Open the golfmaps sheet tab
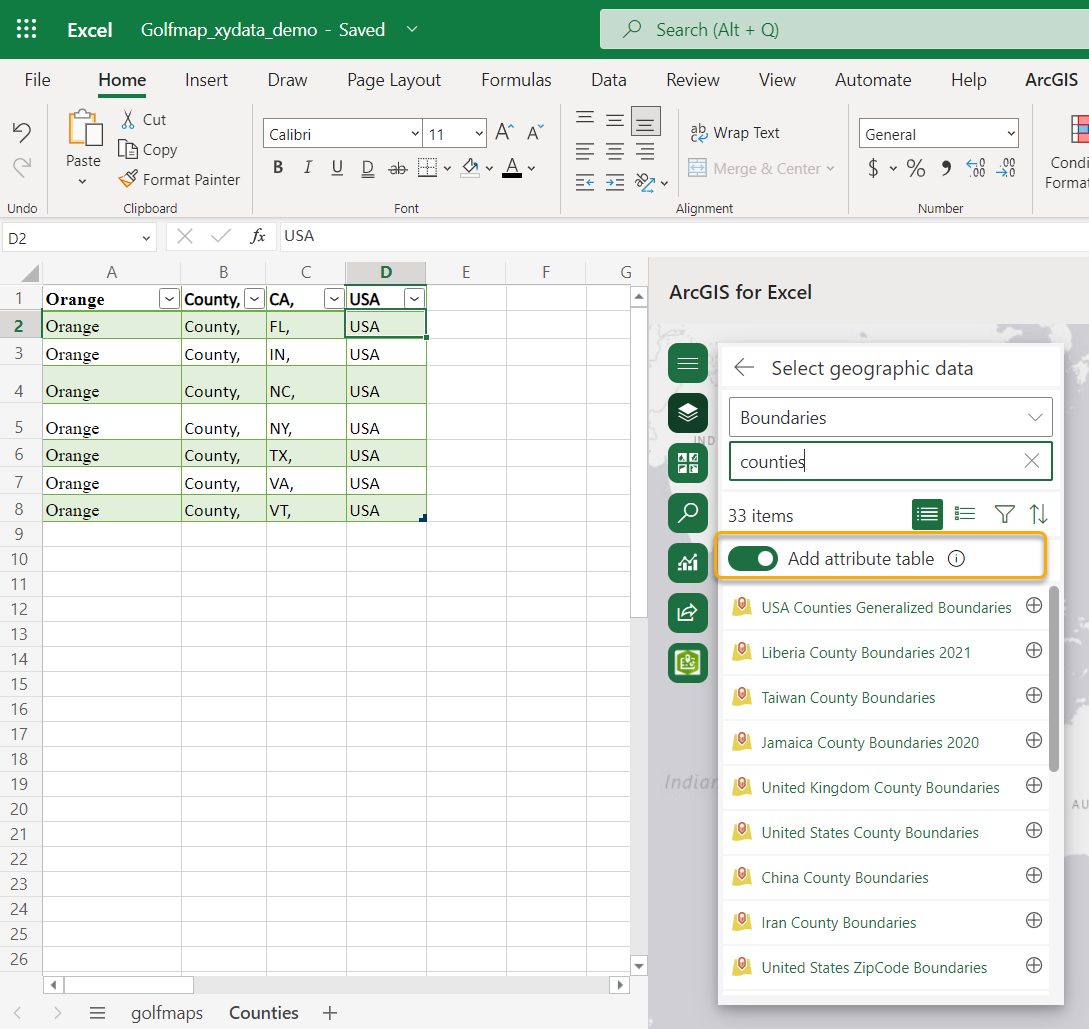Screen dimensions: 1089x1029 166,1012
